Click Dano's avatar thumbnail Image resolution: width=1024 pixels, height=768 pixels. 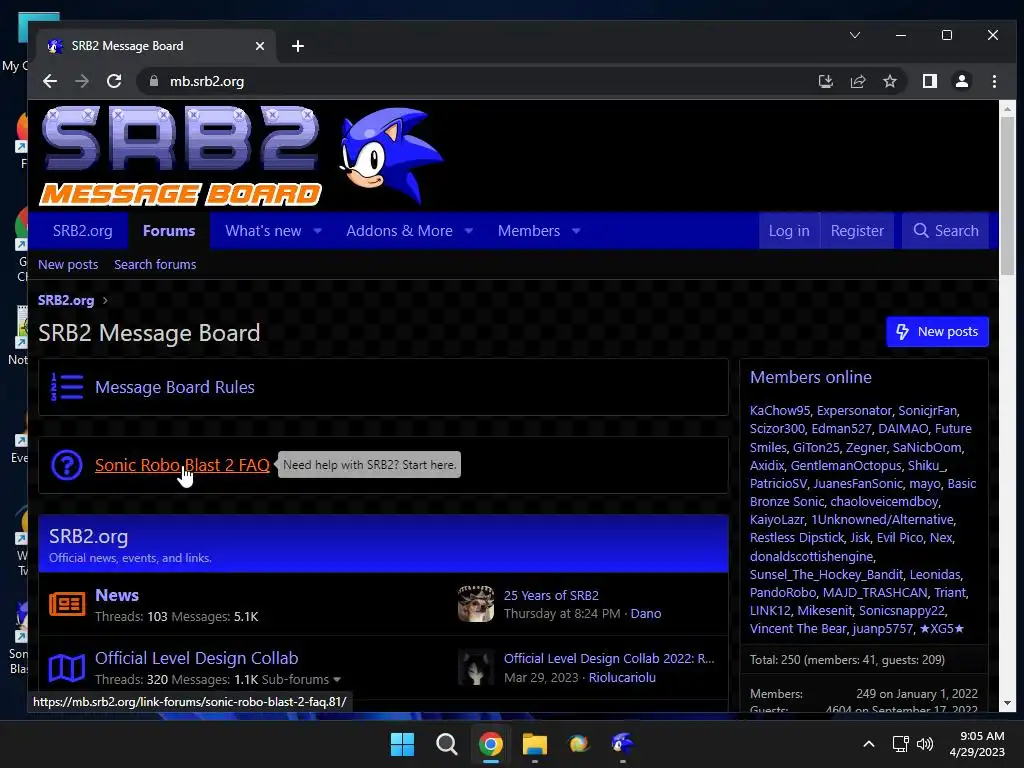[475, 603]
